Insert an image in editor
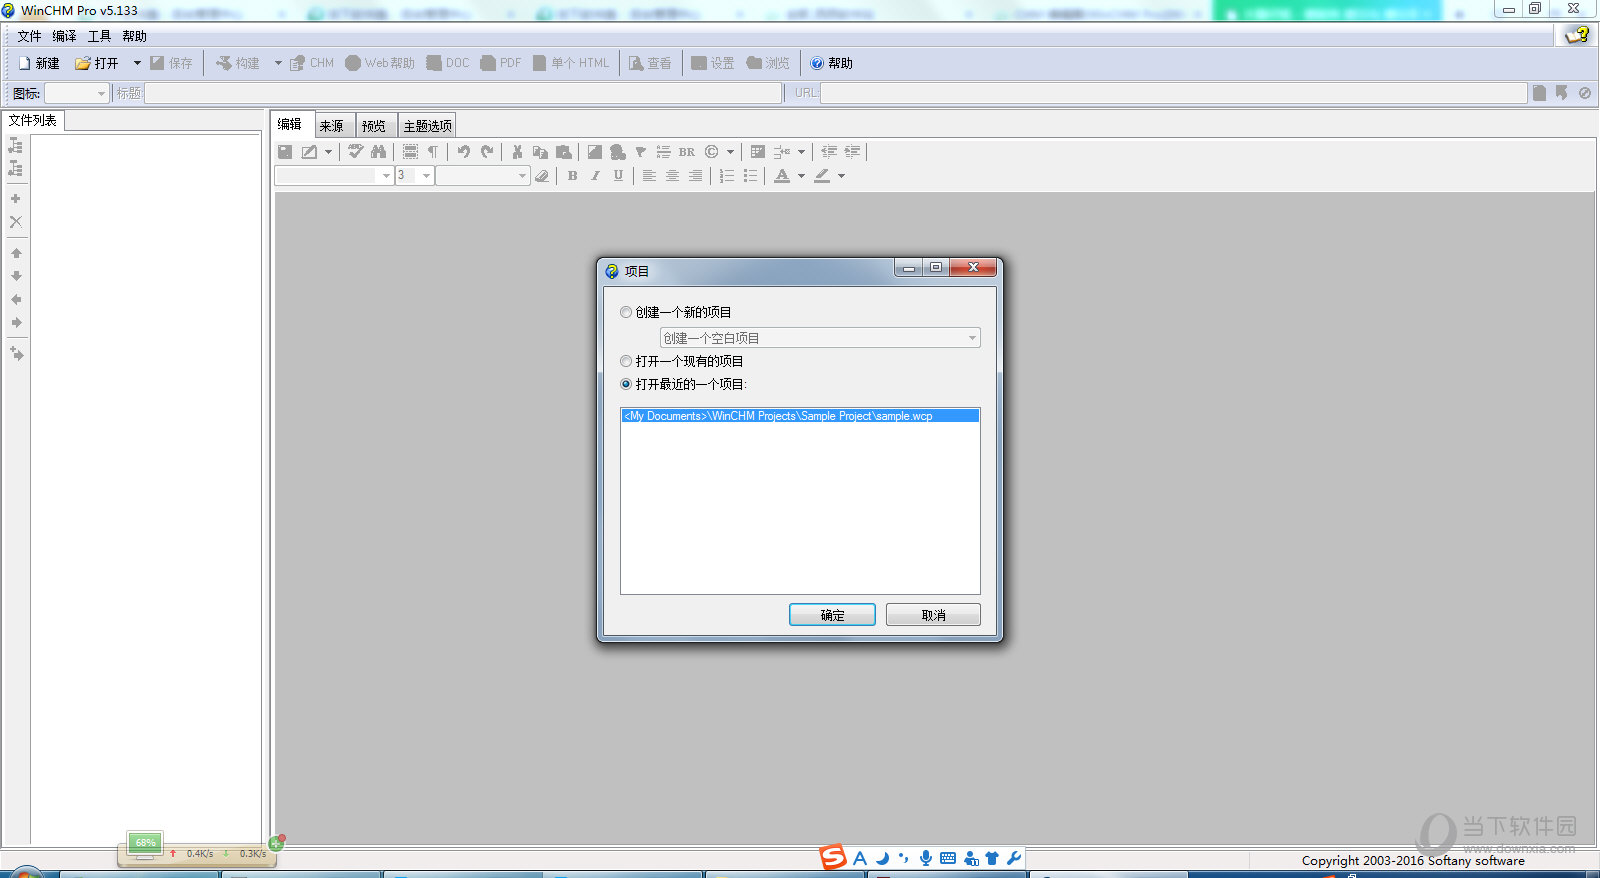Screen dimensions: 1600x878 (x=594, y=152)
